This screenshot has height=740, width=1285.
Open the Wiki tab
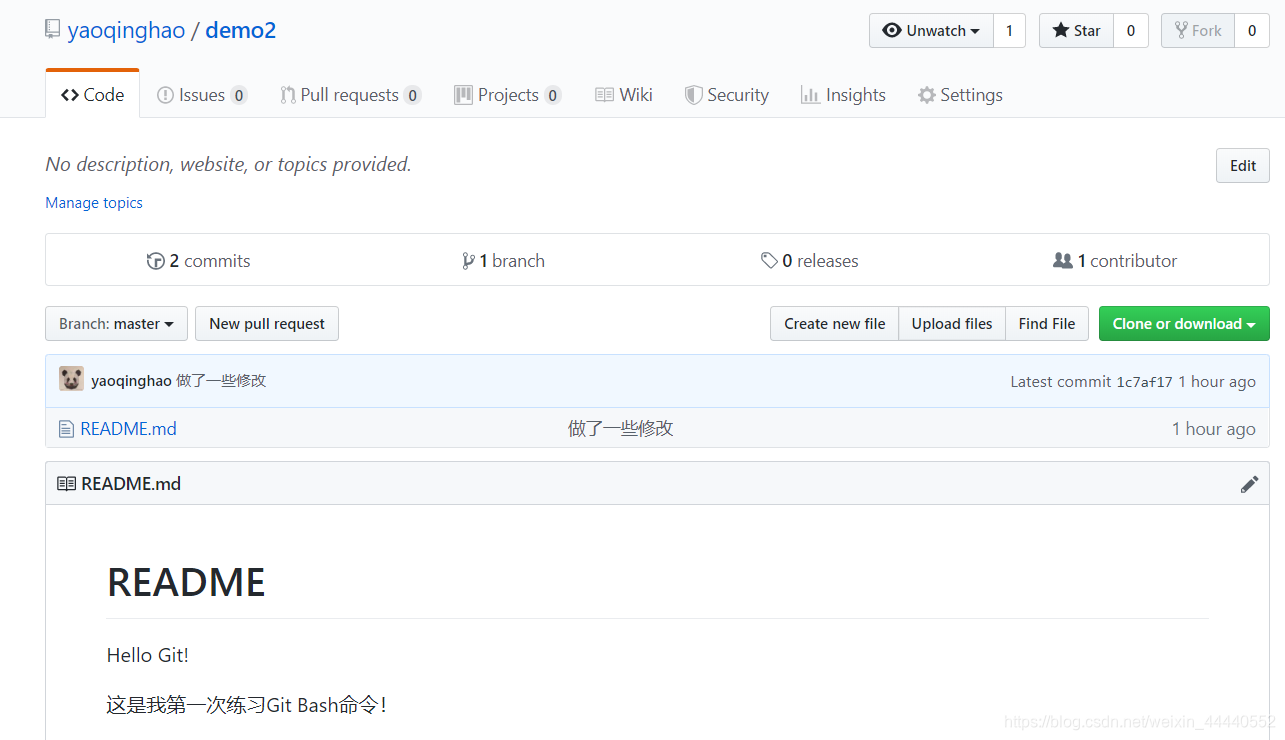[624, 95]
